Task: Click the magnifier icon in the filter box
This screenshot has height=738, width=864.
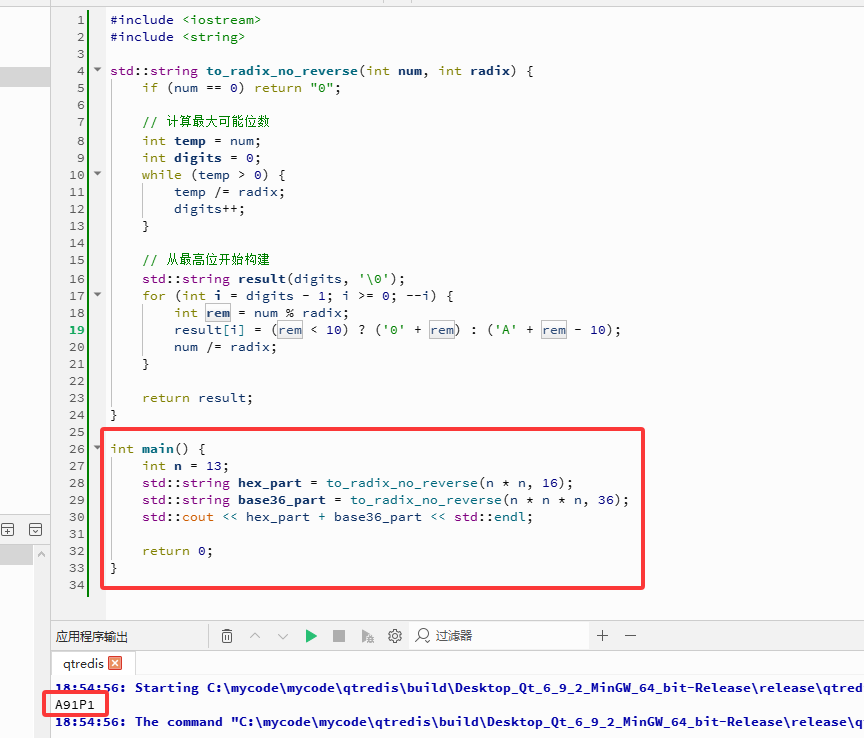Action: [x=423, y=635]
